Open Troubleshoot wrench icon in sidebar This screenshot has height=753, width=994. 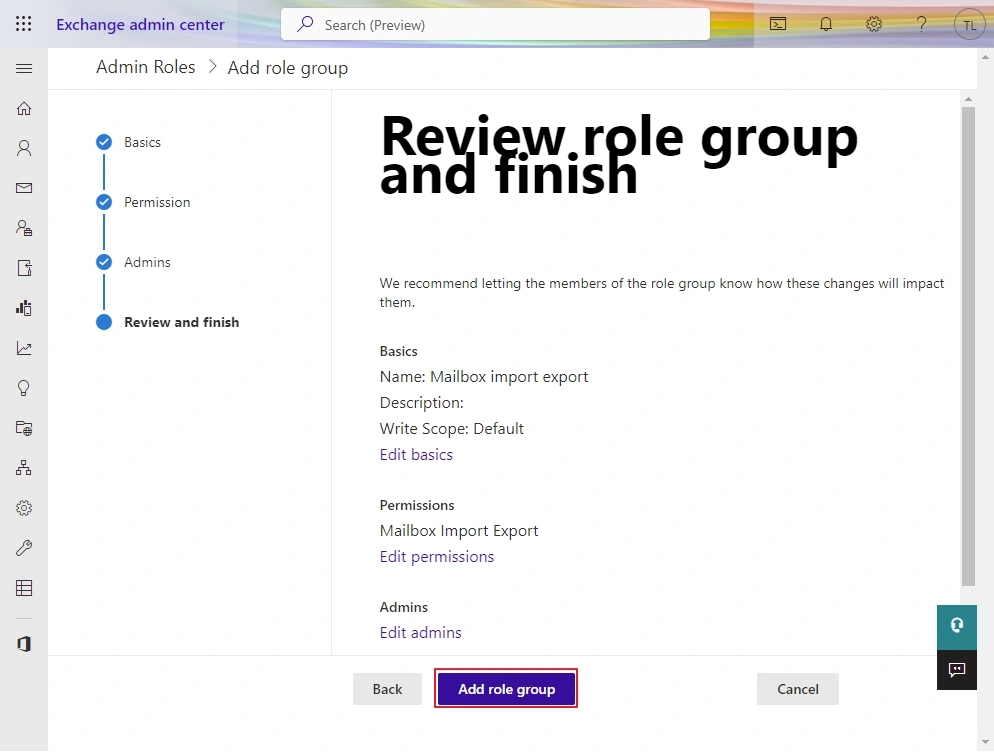click(x=23, y=548)
